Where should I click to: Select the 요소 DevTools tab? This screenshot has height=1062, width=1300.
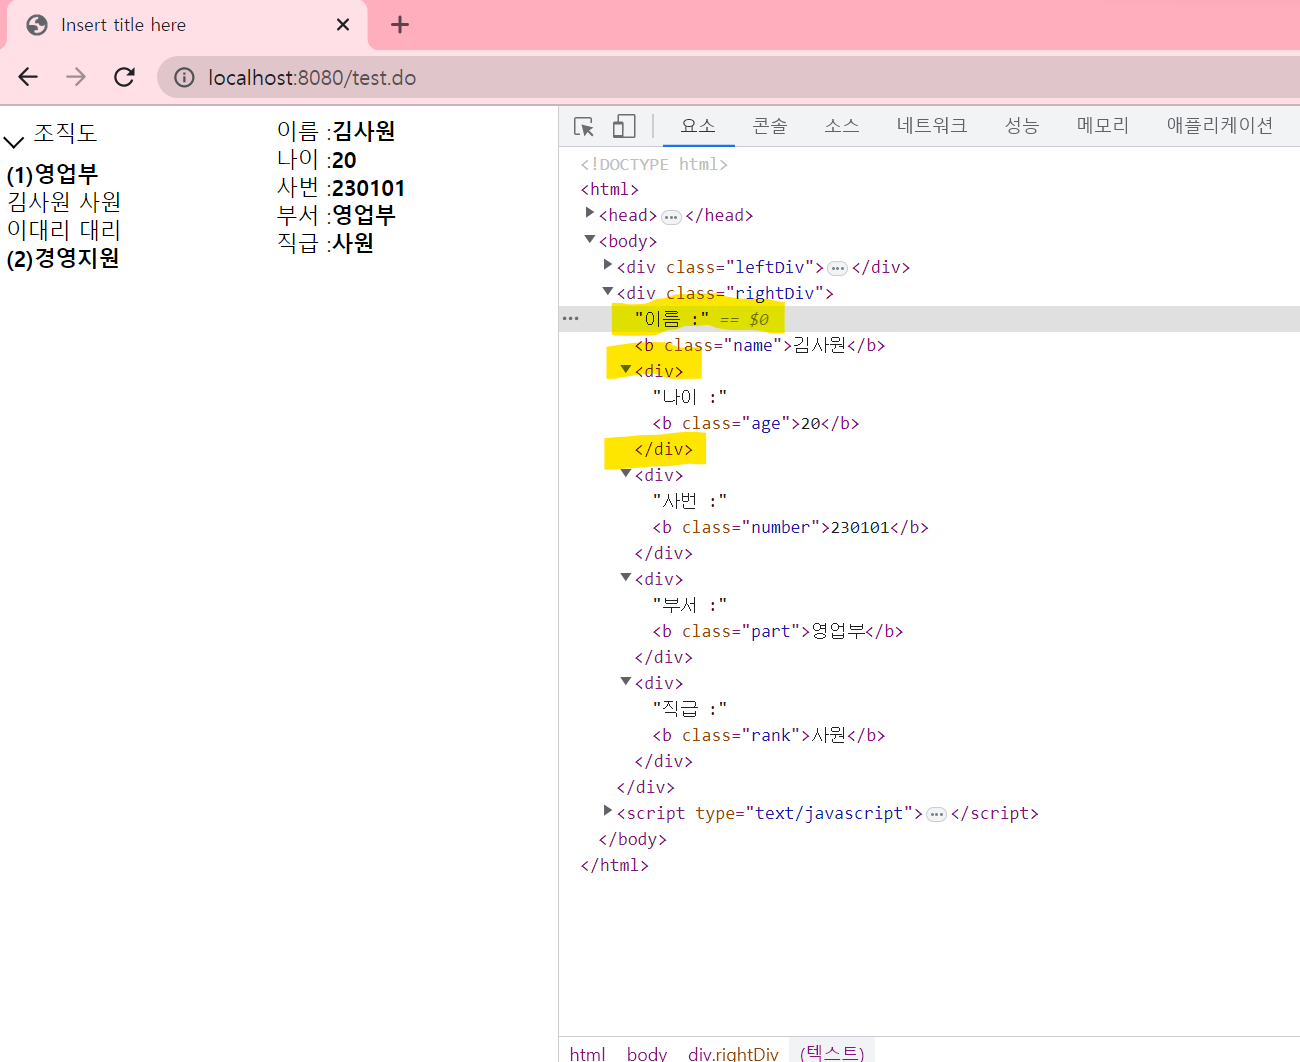(x=698, y=126)
